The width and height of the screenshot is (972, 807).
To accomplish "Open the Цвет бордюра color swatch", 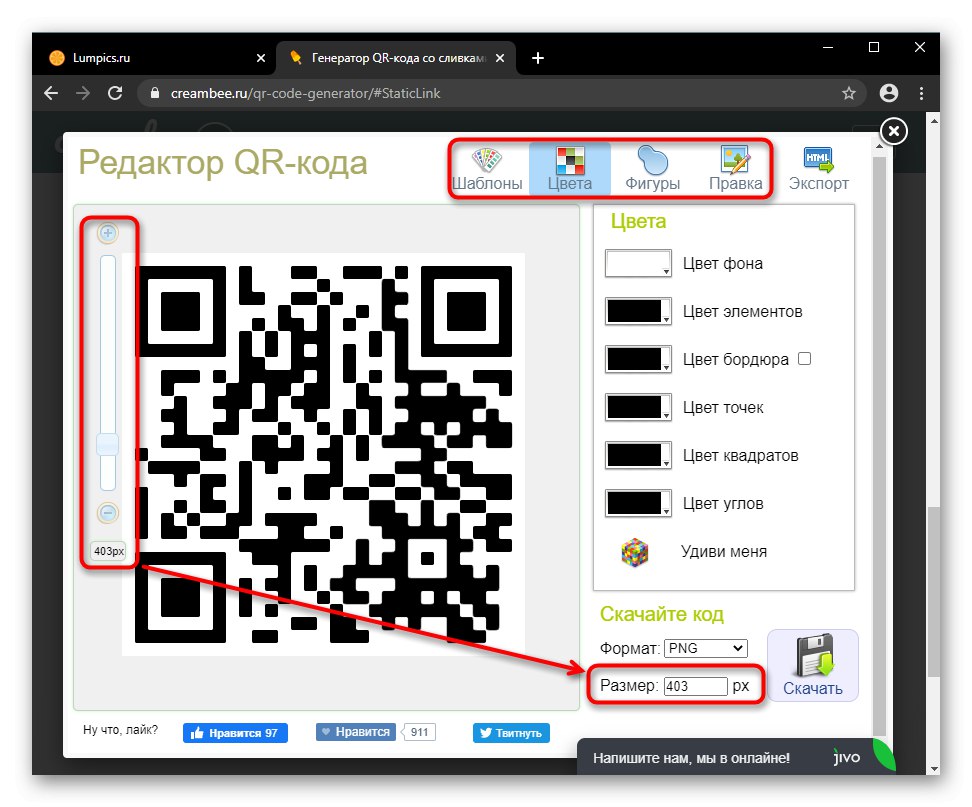I will pyautogui.click(x=638, y=359).
